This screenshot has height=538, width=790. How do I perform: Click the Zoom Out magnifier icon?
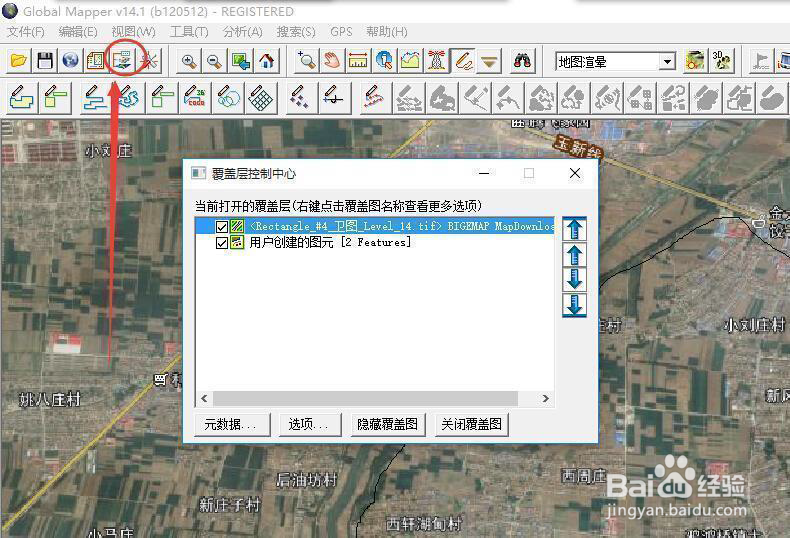(215, 61)
